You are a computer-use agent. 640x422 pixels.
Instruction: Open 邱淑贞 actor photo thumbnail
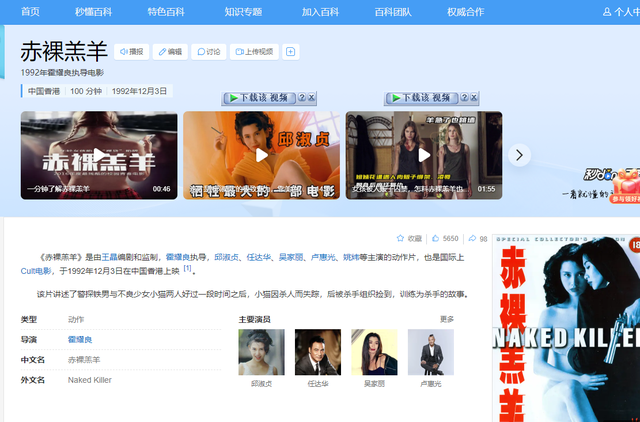tap(262, 352)
